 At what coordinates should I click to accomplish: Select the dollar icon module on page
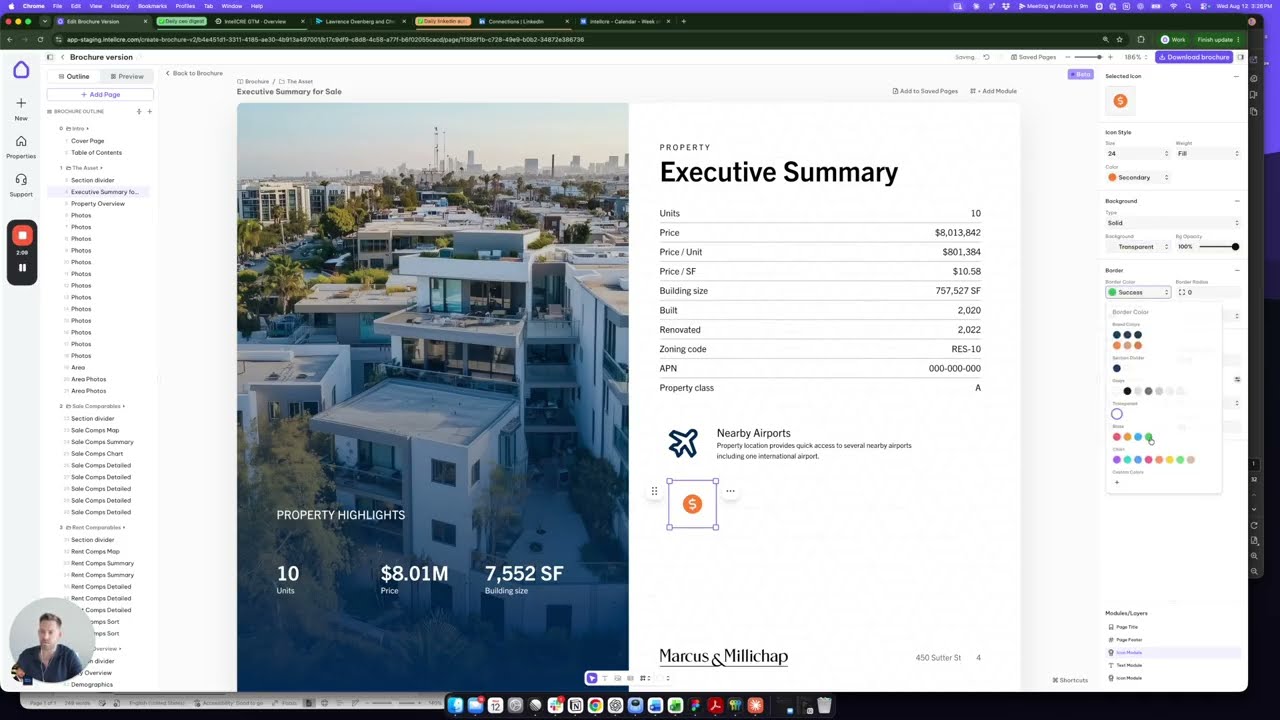click(x=692, y=504)
